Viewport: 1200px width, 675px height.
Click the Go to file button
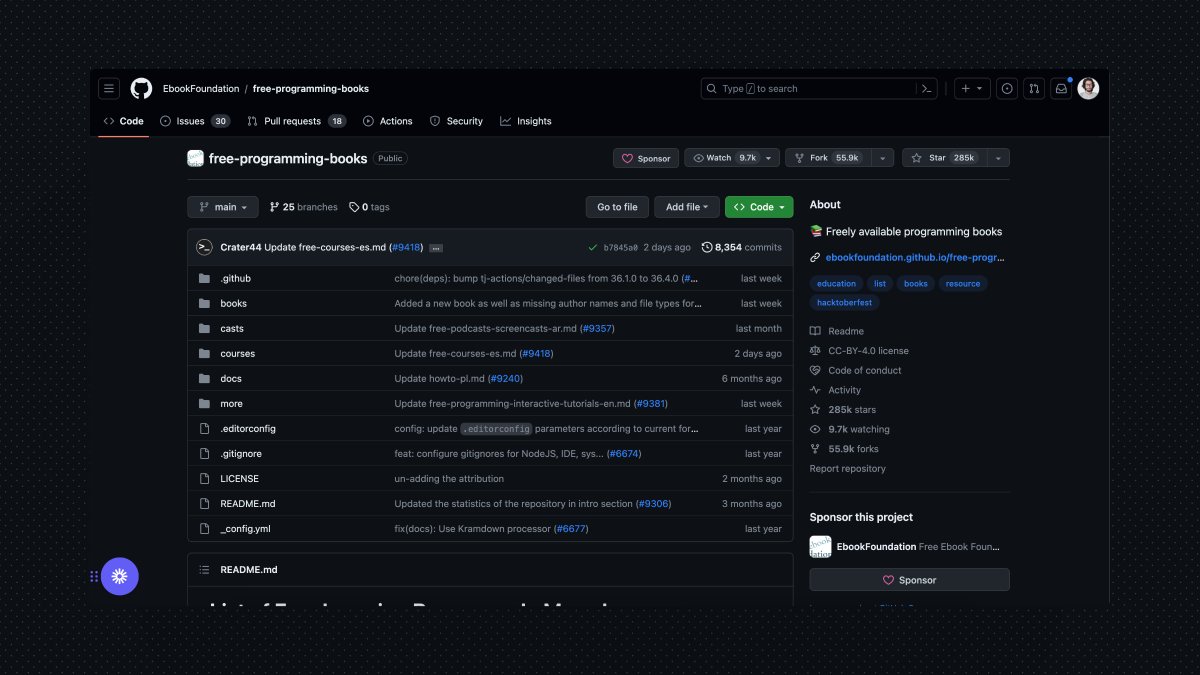pos(617,207)
